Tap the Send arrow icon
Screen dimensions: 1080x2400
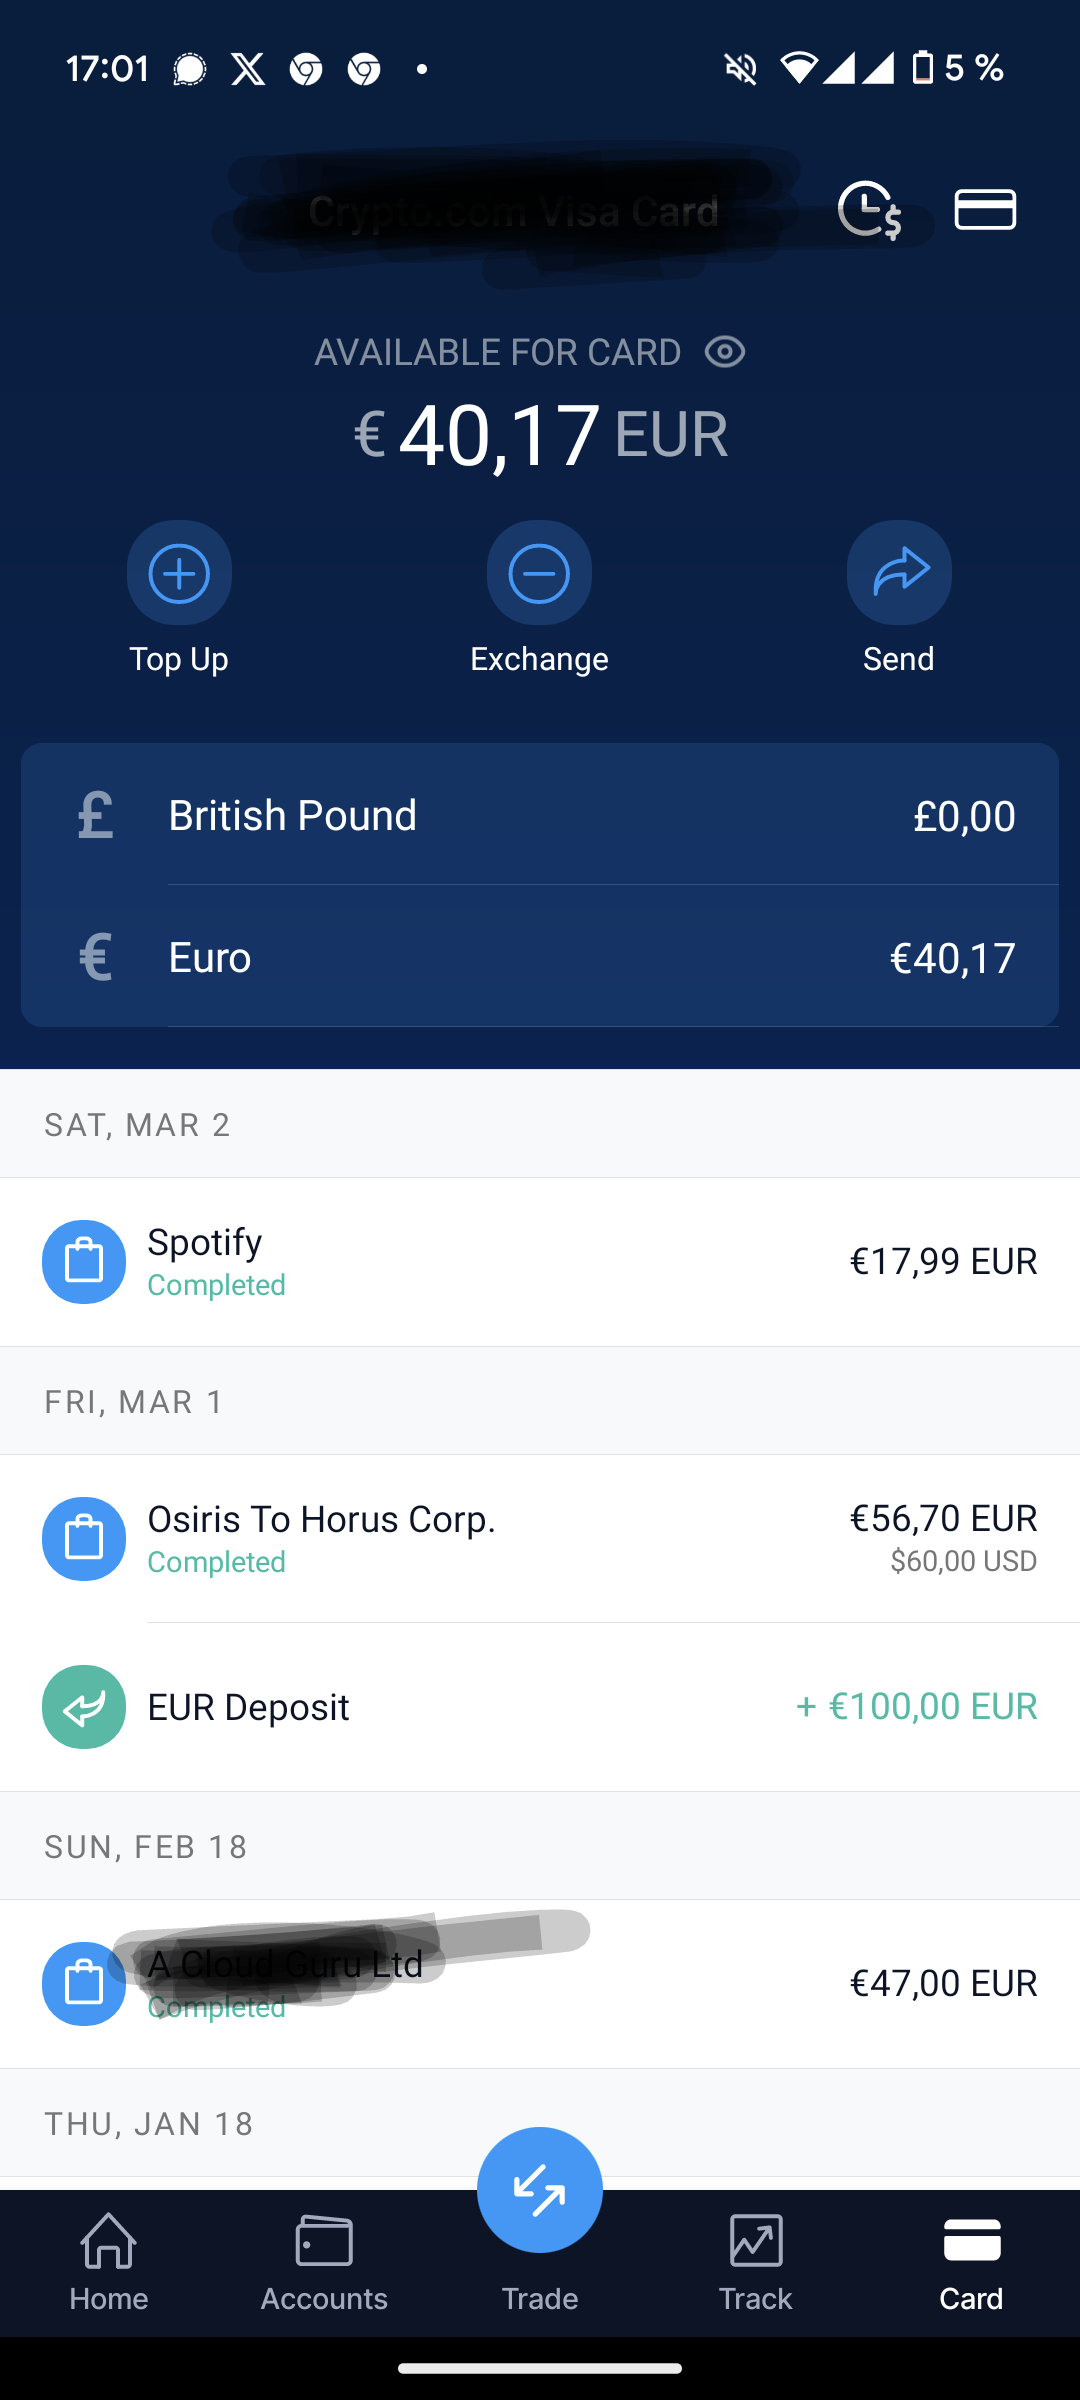pyautogui.click(x=899, y=573)
